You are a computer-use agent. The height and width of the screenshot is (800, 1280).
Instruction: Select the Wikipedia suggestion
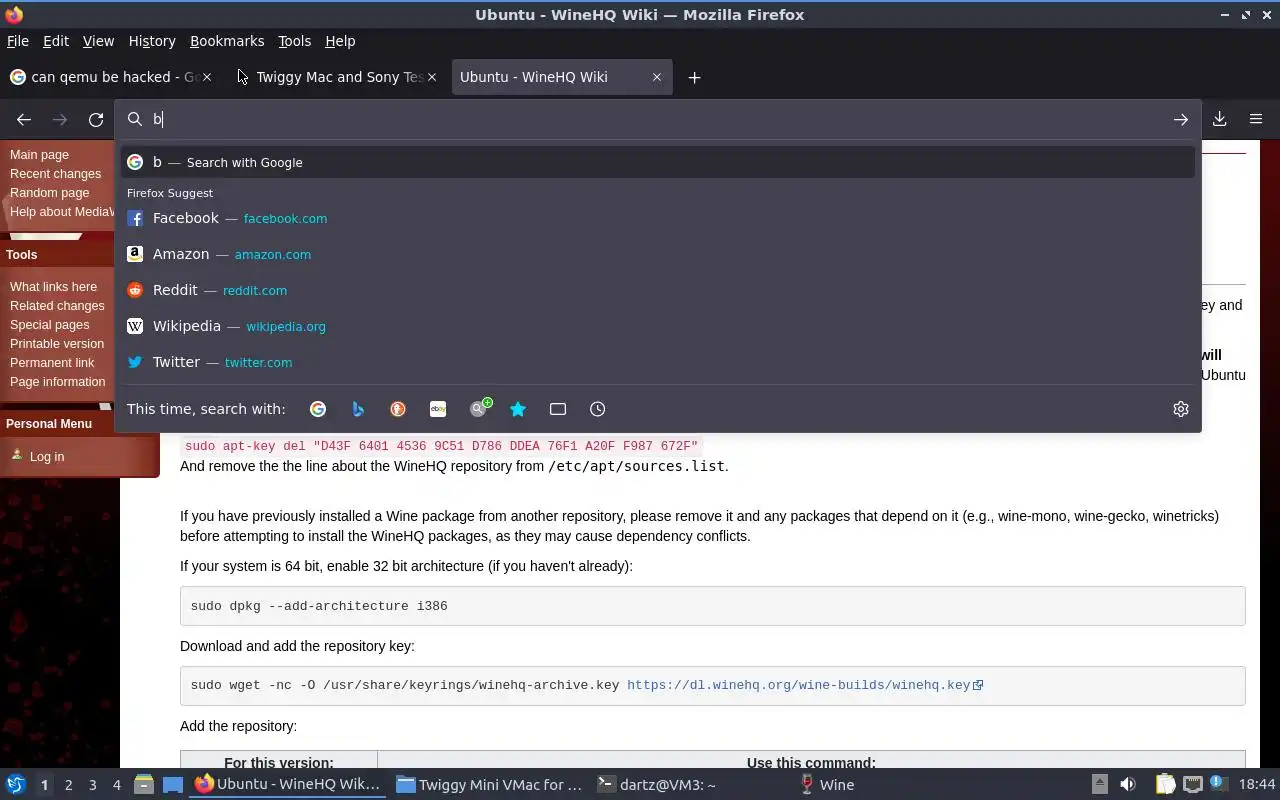(x=658, y=326)
